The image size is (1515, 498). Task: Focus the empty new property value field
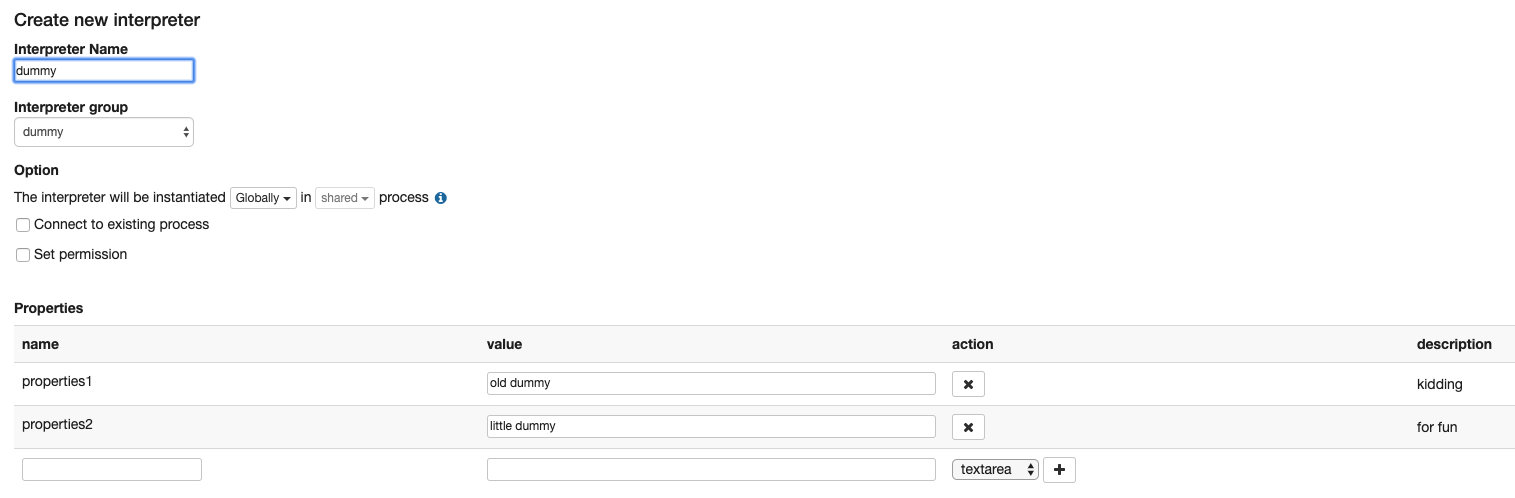tap(711, 470)
